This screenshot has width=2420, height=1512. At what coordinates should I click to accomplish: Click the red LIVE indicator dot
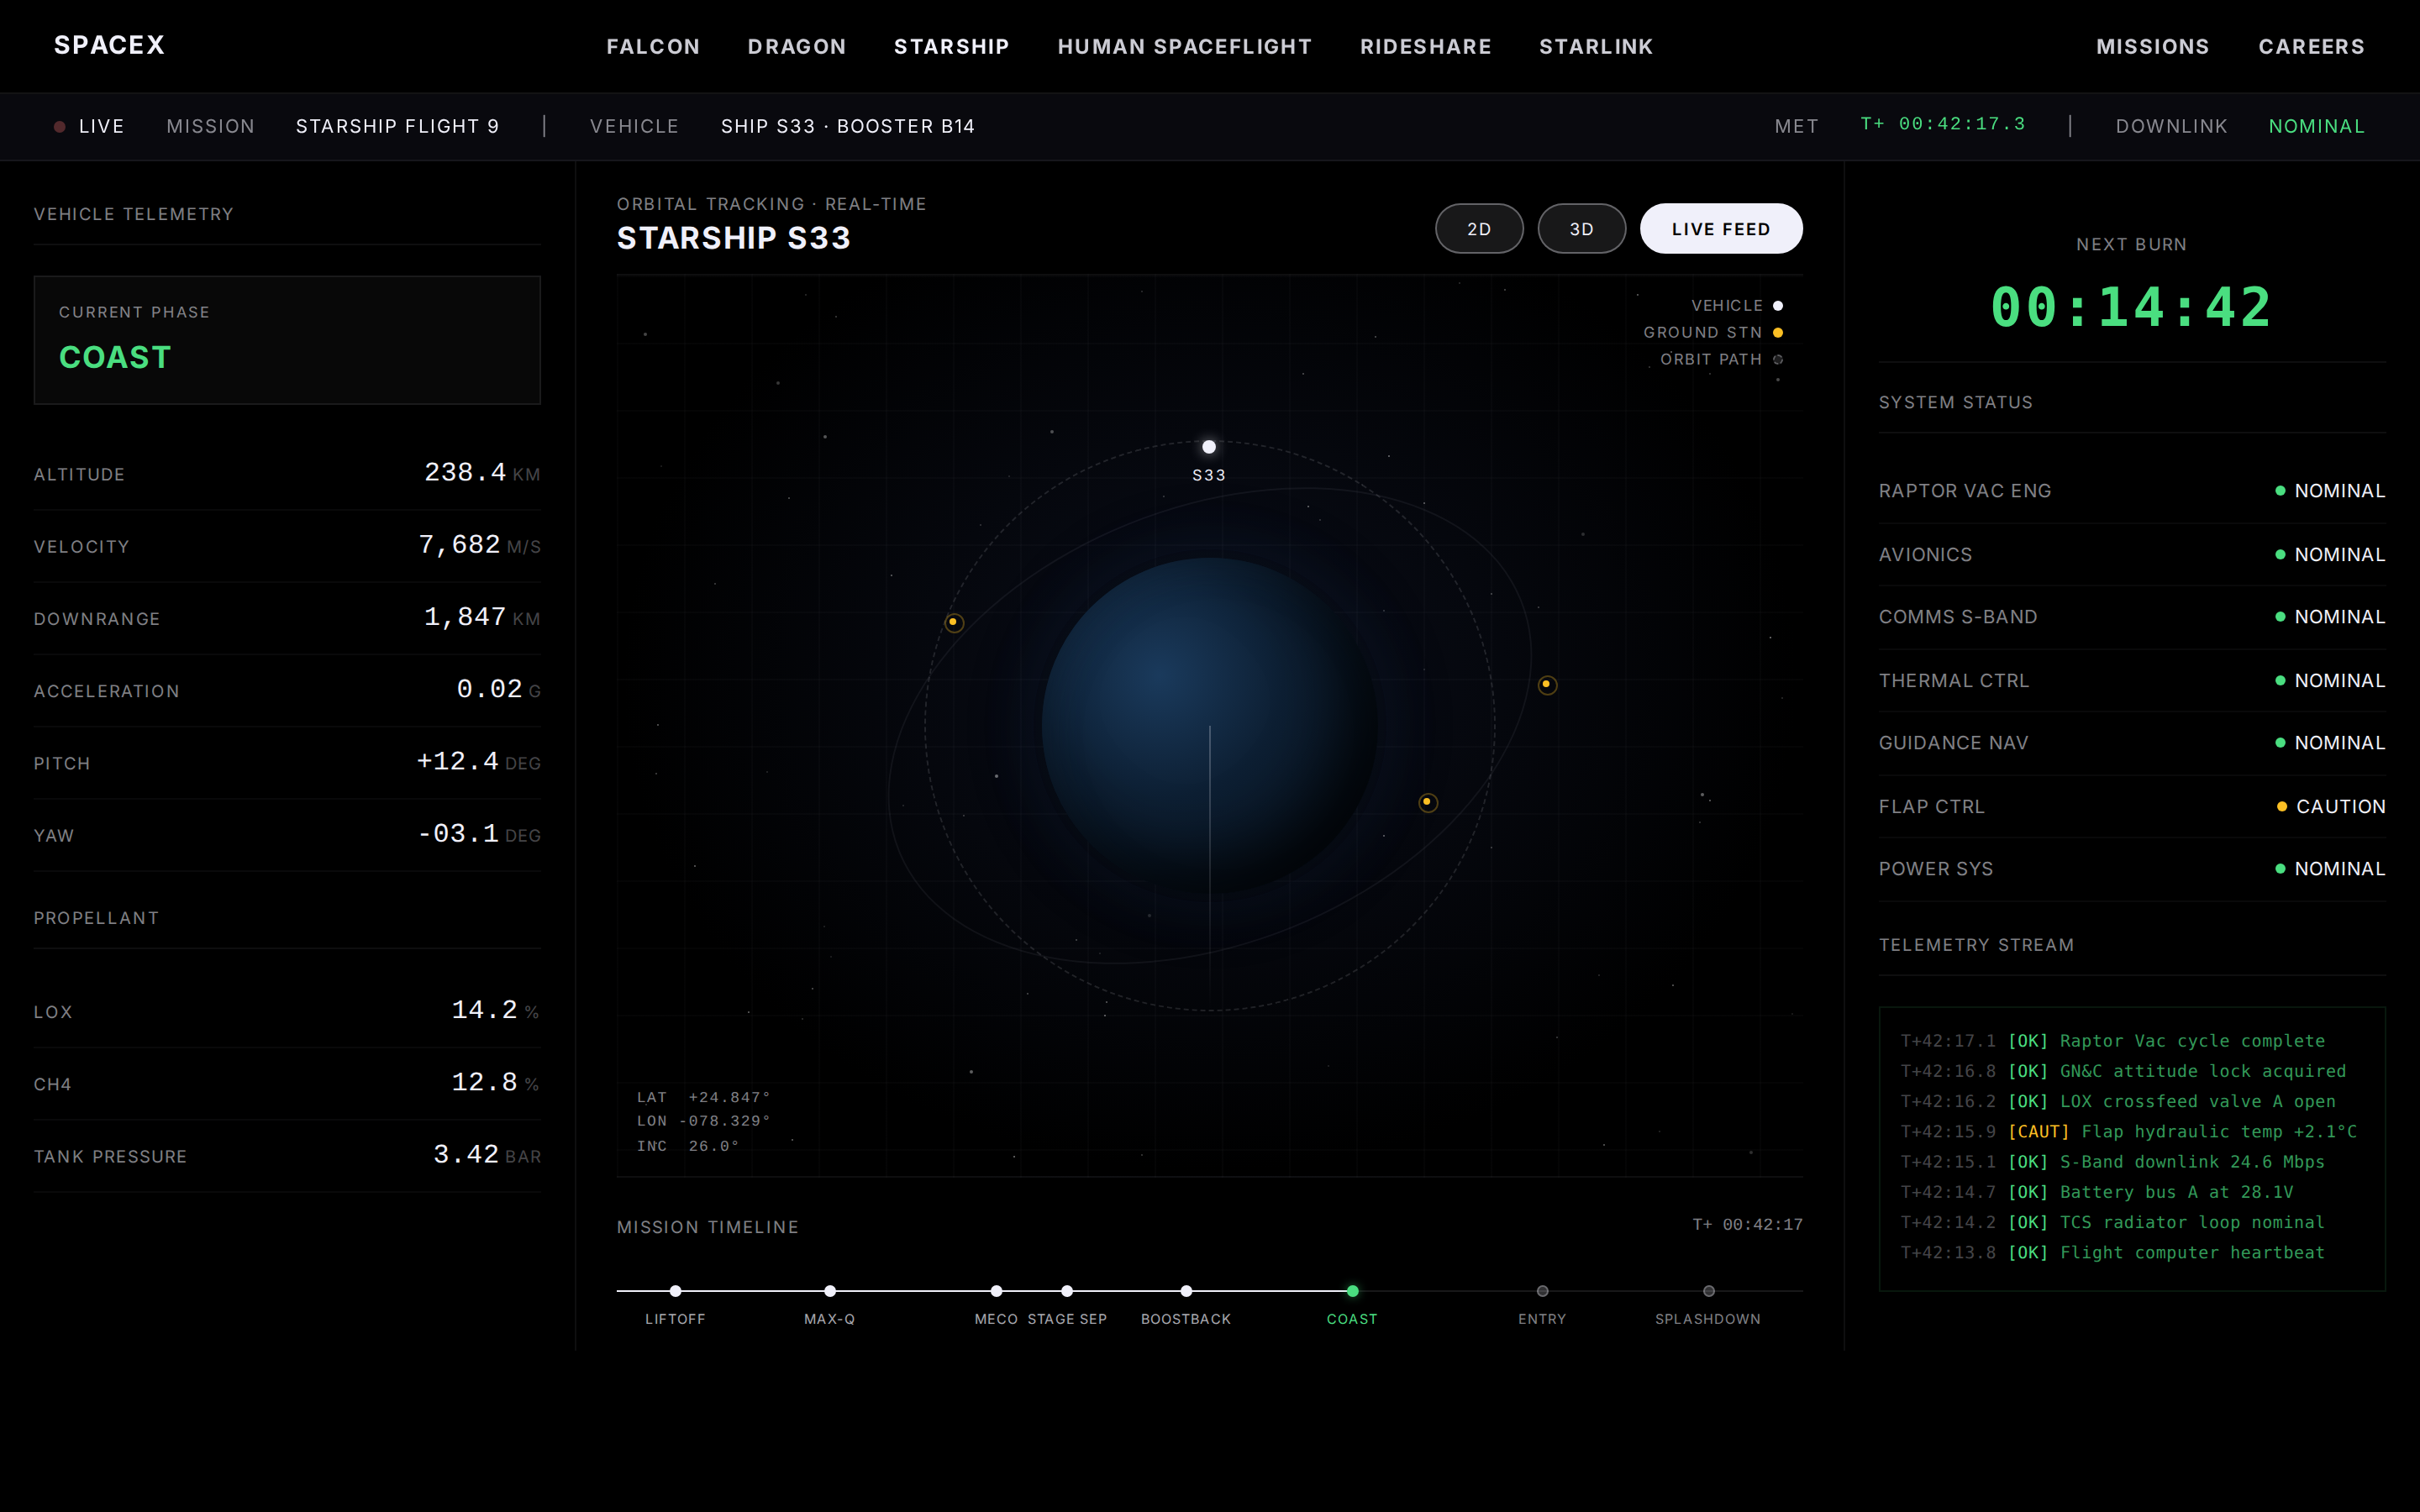pyautogui.click(x=60, y=127)
